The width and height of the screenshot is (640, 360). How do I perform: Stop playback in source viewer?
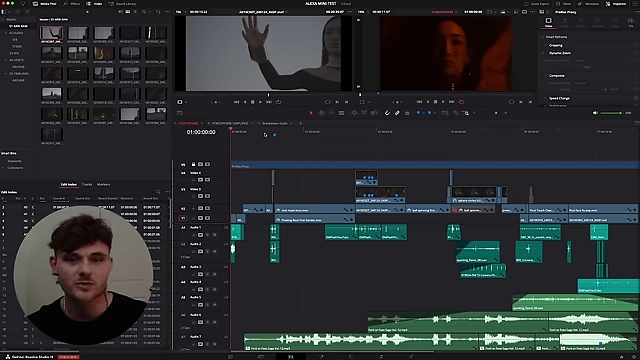[253, 102]
